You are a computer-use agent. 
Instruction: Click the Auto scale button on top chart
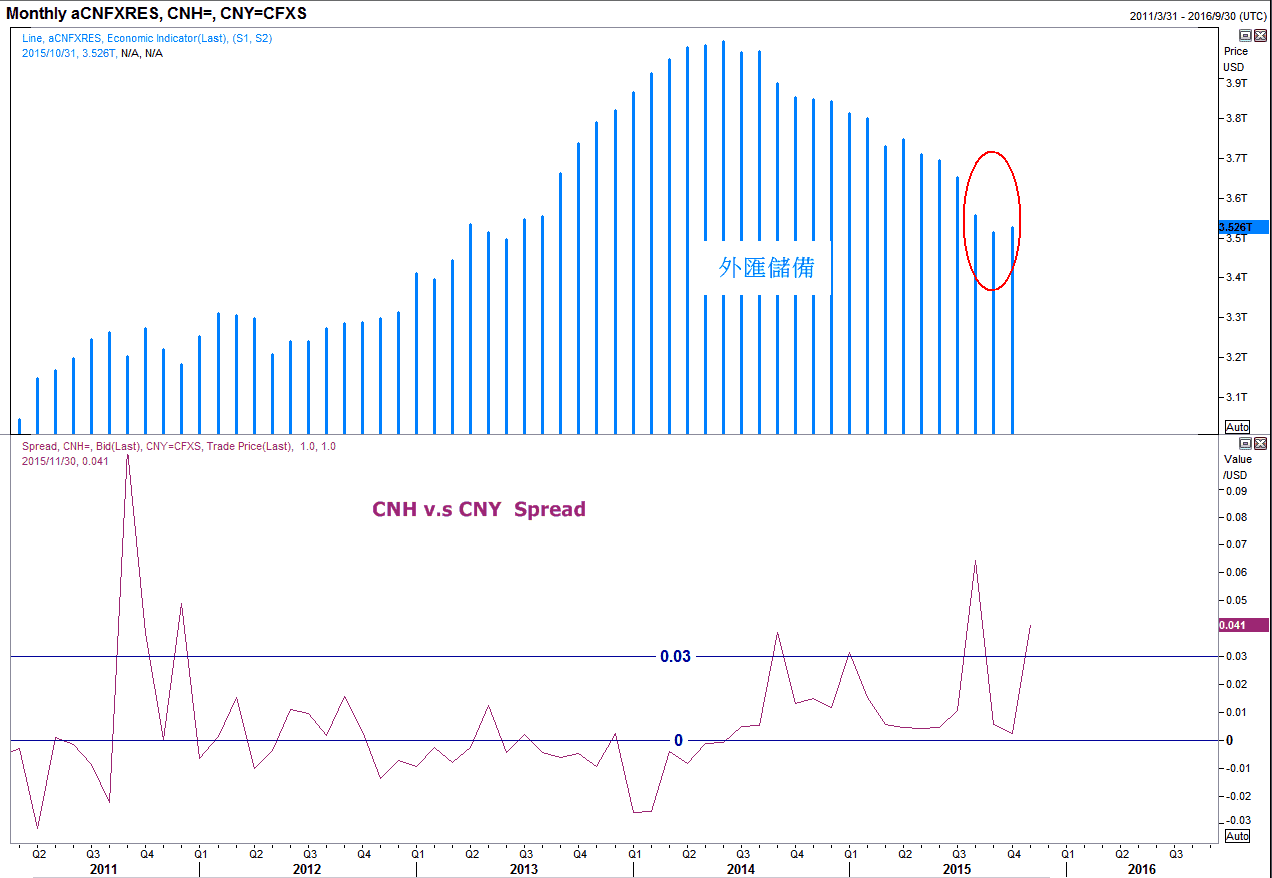click(x=1237, y=427)
